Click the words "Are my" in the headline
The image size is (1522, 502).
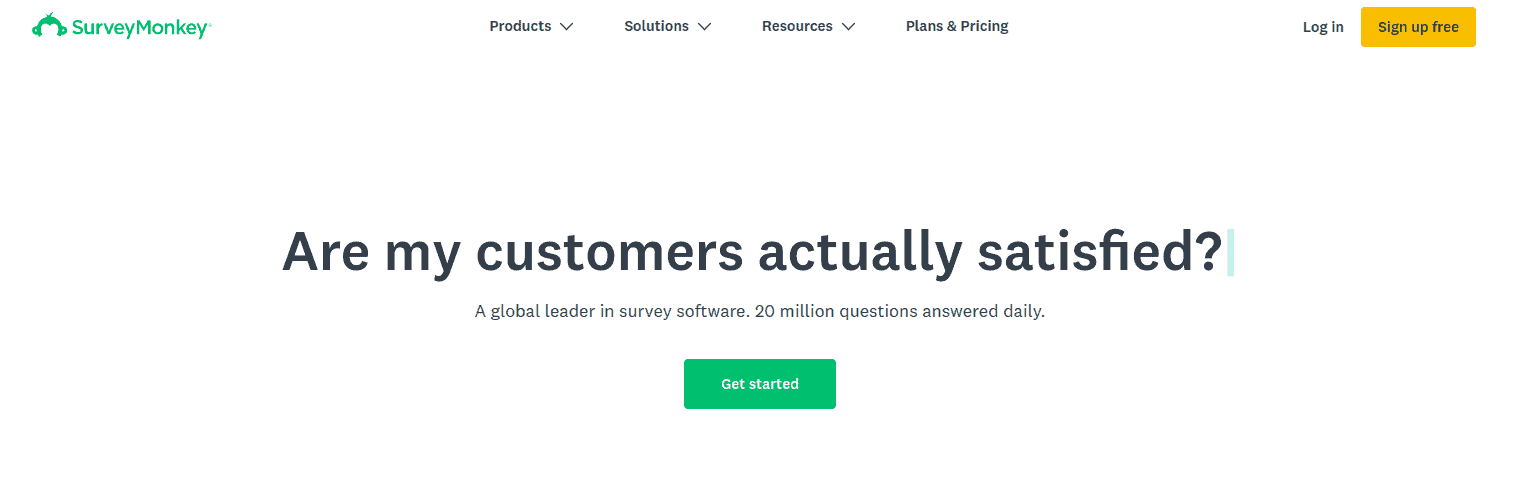(x=371, y=253)
